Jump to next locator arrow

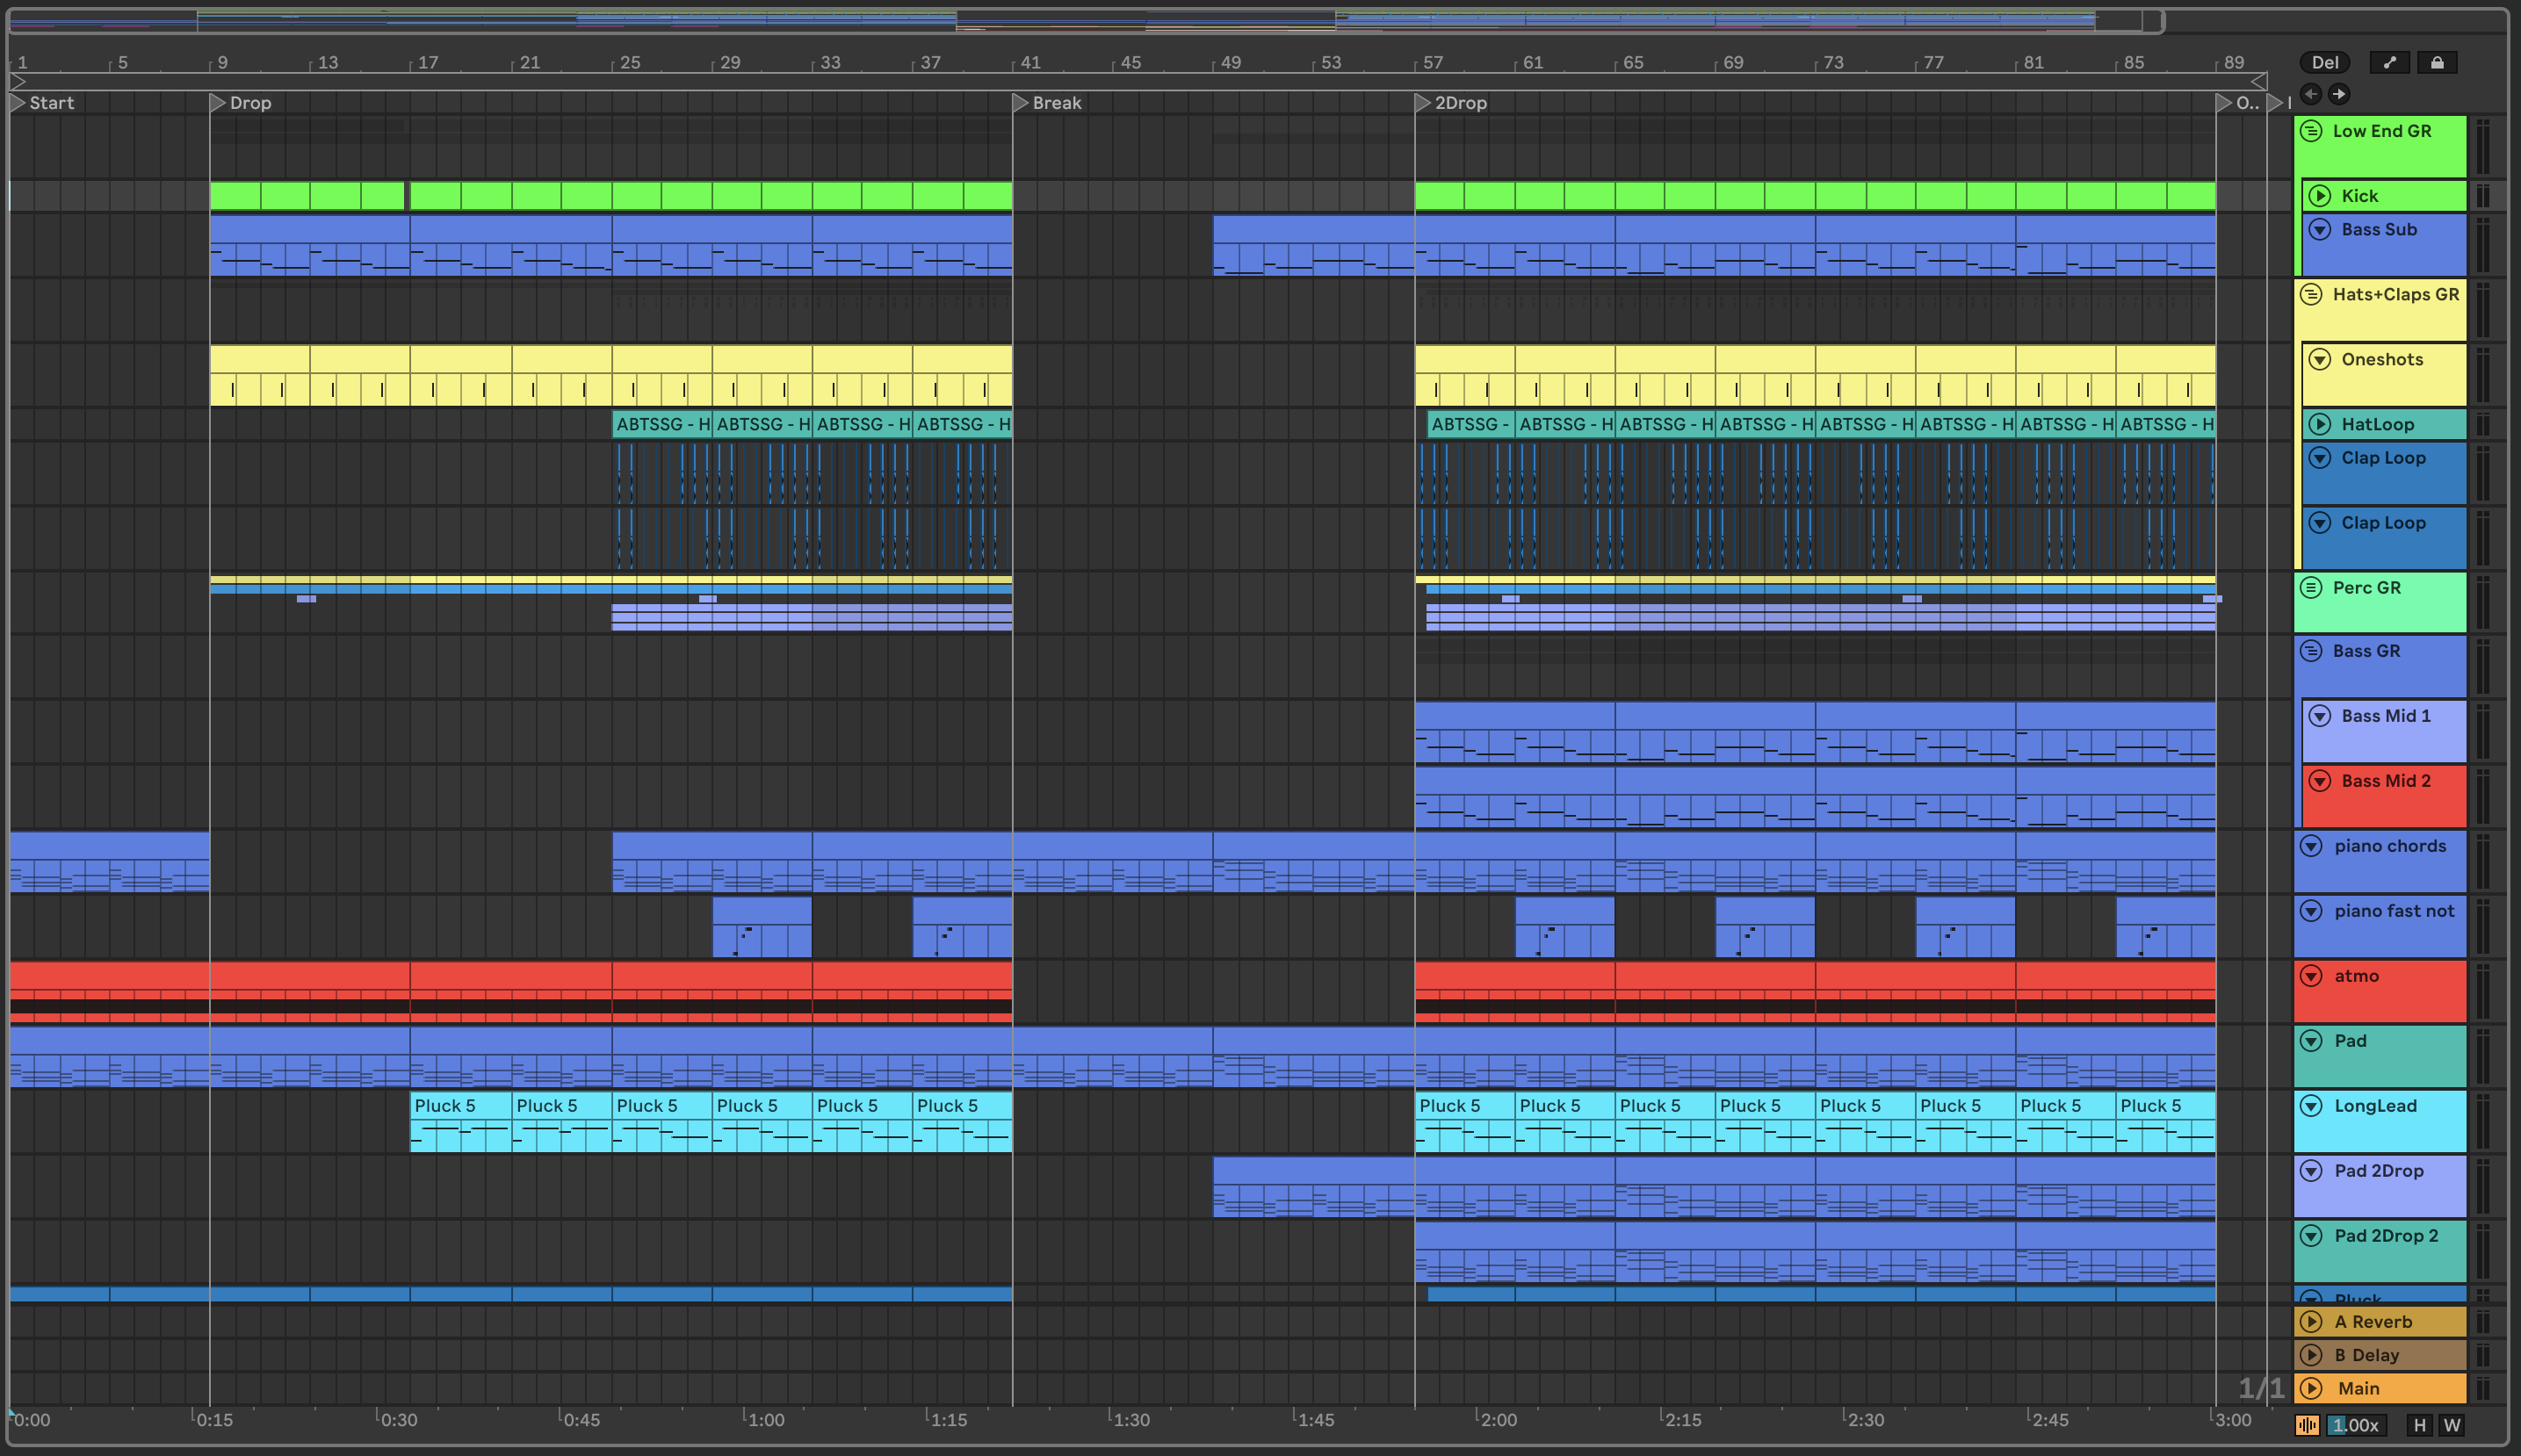2338,94
